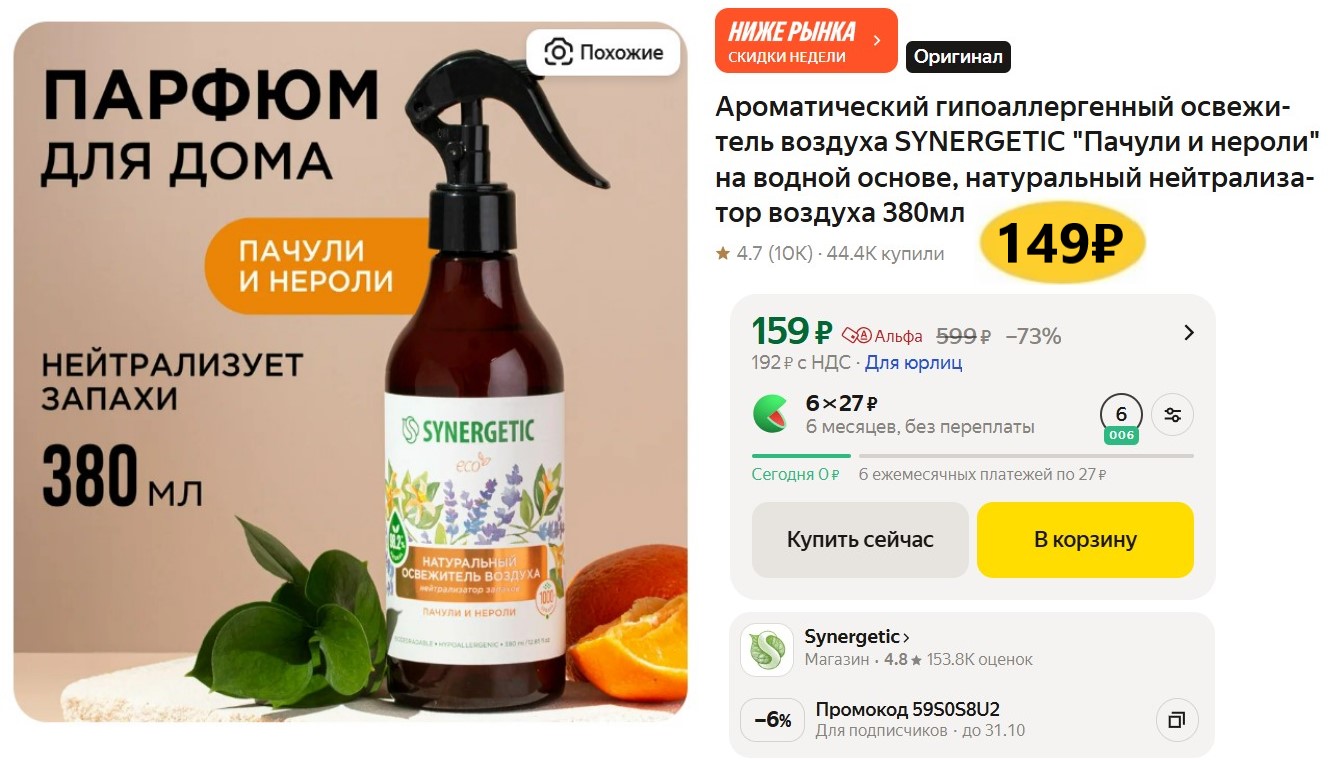The width and height of the screenshot is (1330, 772).
Task: Click the green Split installment logo
Action: click(770, 414)
